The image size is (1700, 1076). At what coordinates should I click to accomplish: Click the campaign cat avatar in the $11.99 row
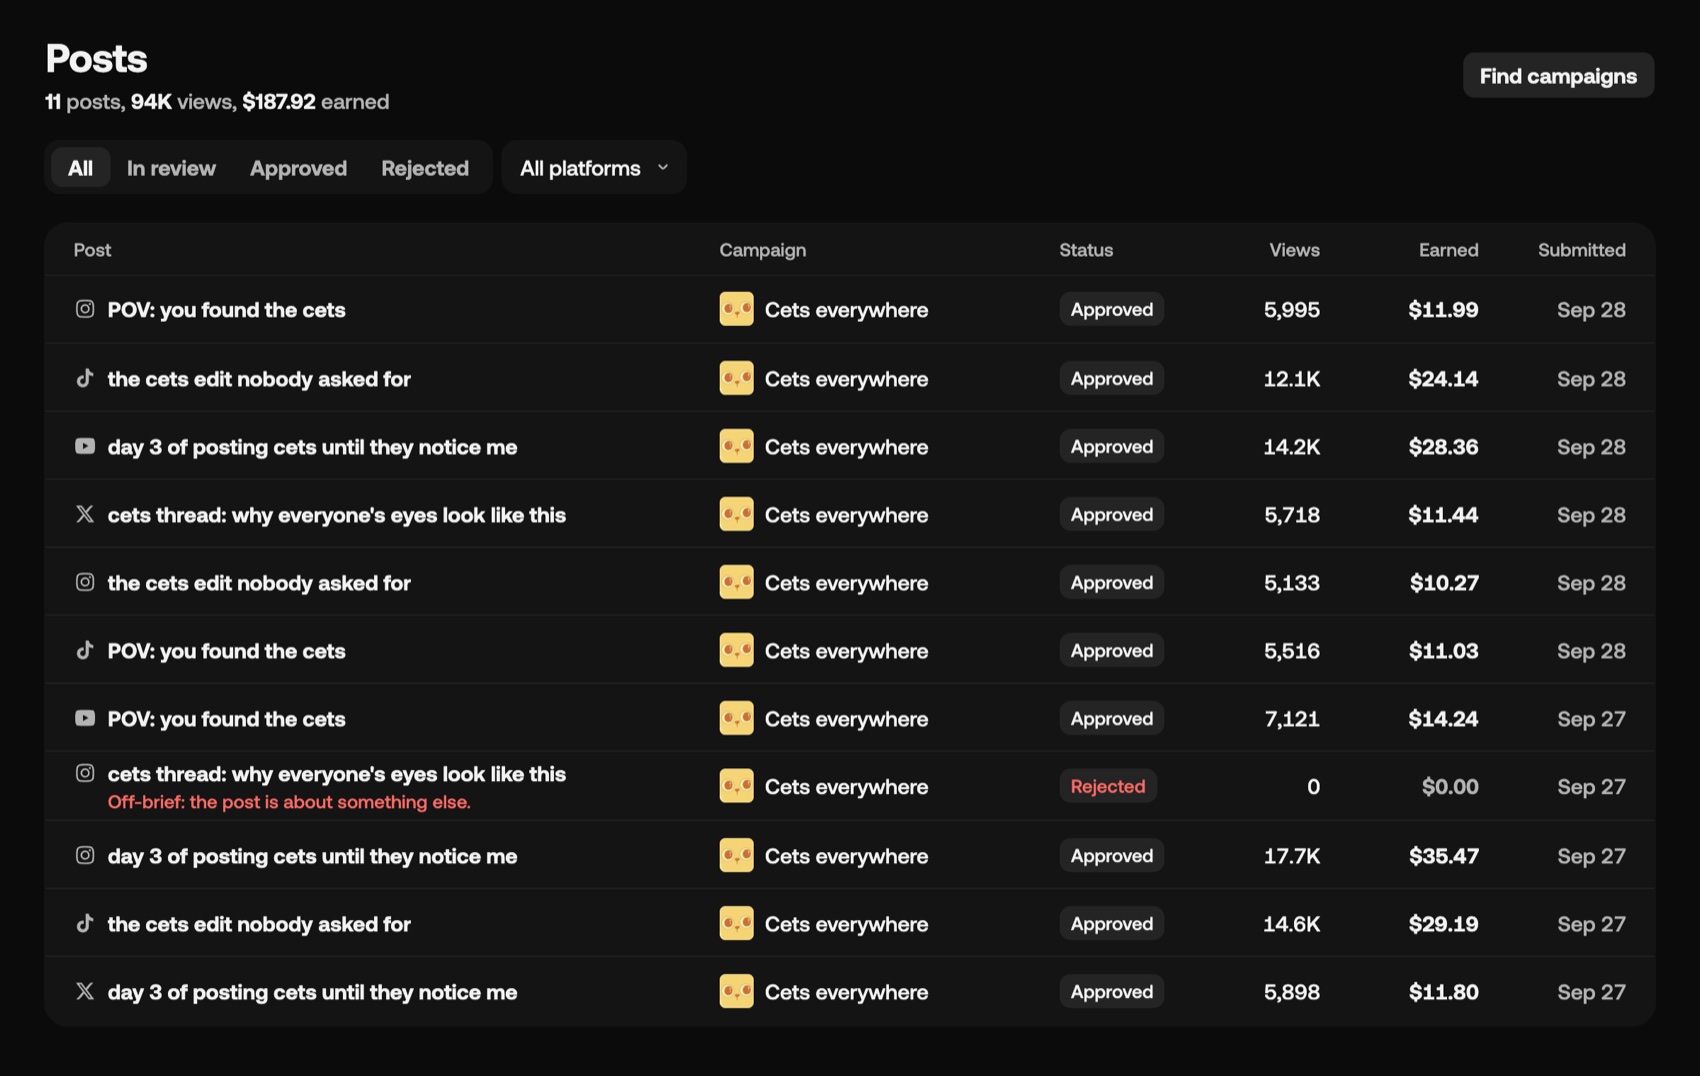(x=736, y=309)
